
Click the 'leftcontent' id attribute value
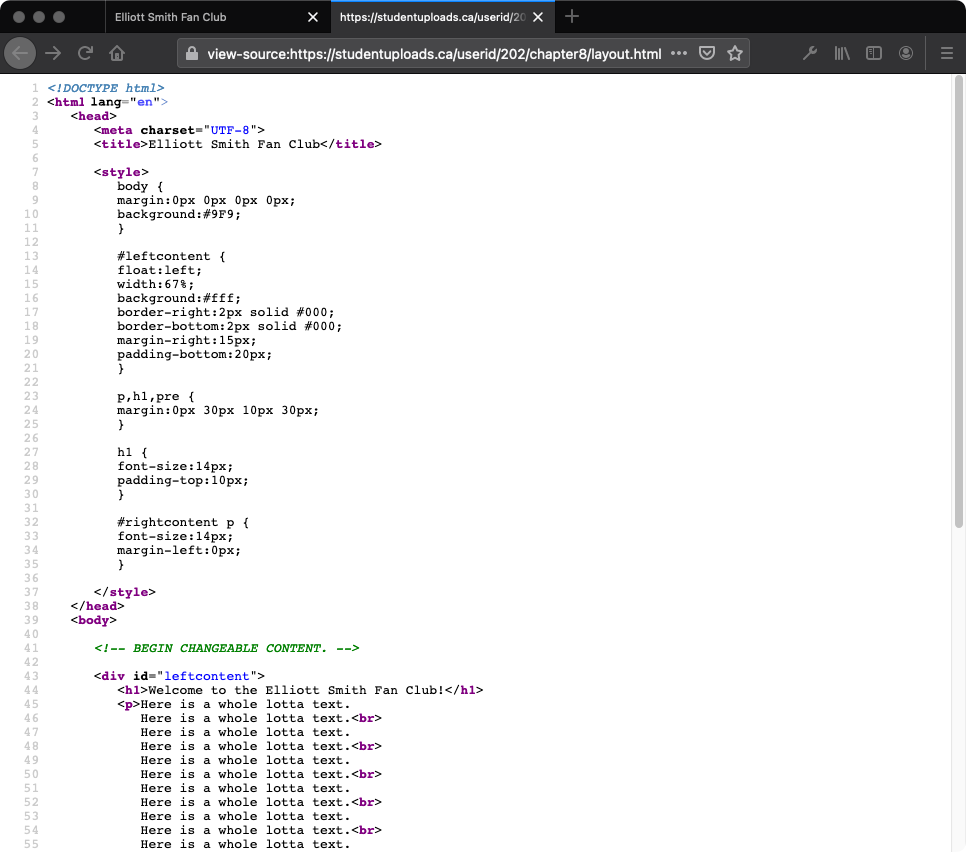(x=206, y=676)
